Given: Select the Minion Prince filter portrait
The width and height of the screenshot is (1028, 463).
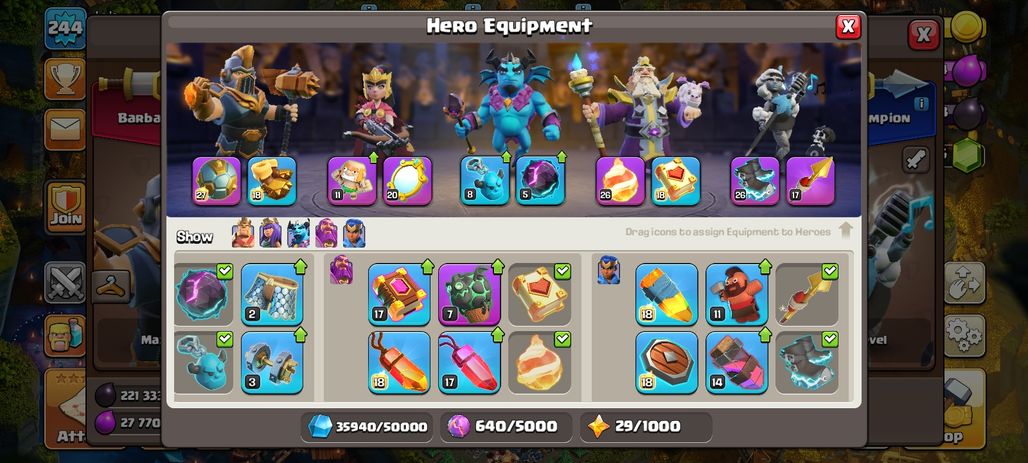Looking at the screenshot, I should coord(298,233).
